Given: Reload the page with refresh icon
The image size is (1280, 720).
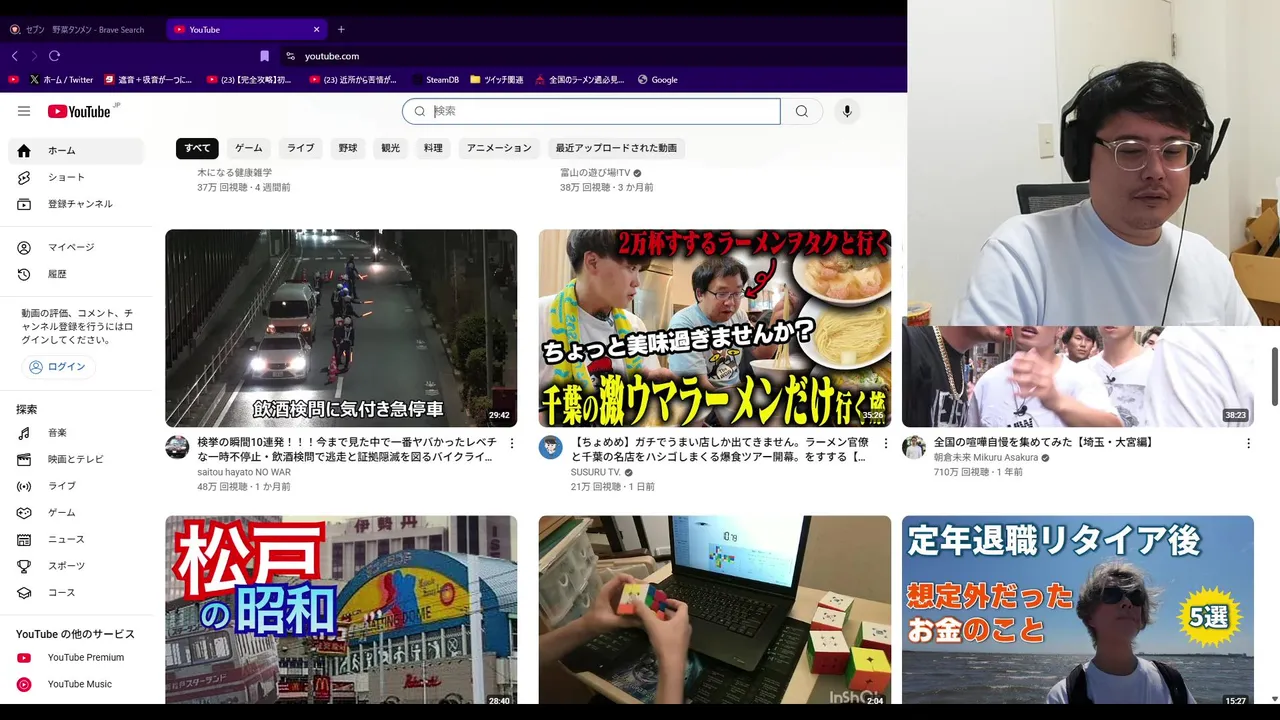Looking at the screenshot, I should [x=54, y=56].
